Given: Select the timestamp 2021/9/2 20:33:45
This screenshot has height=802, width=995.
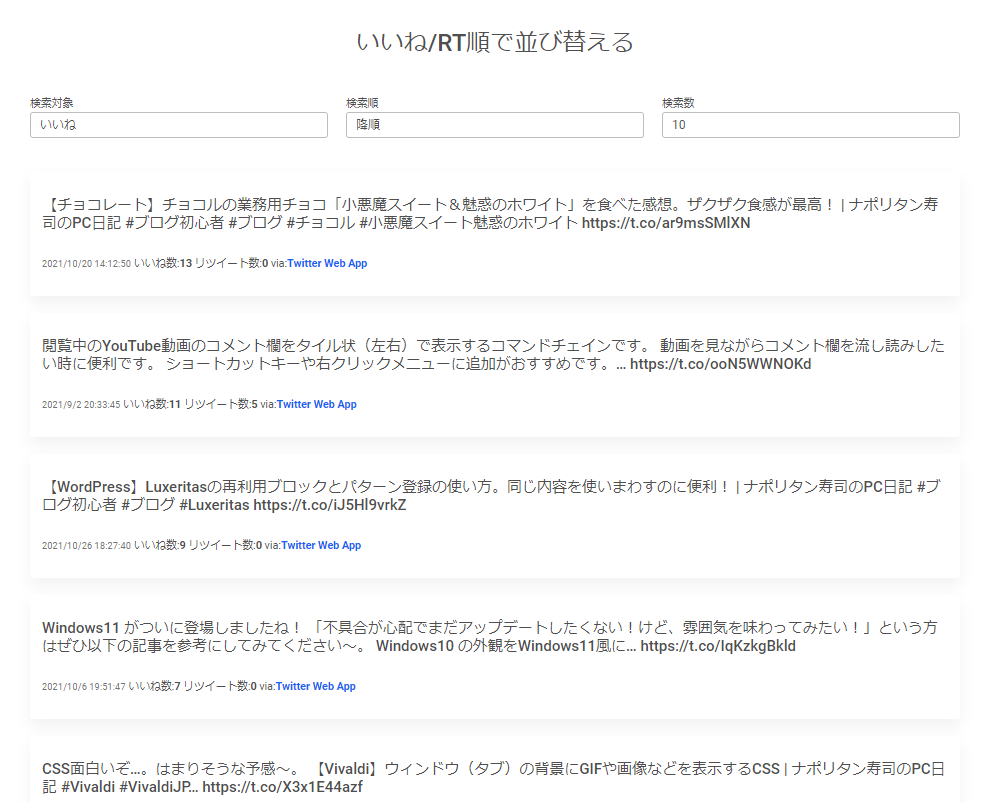Looking at the screenshot, I should click(x=81, y=405).
